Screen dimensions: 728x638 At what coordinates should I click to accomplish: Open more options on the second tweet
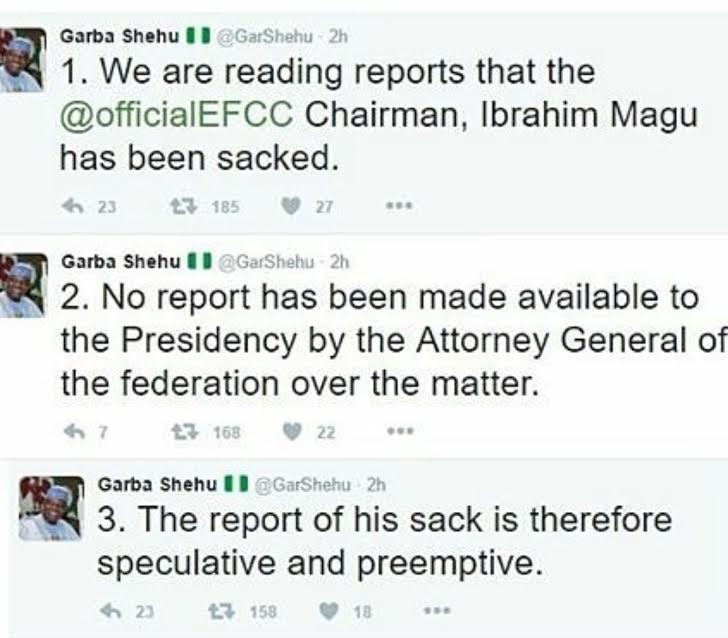(402, 432)
